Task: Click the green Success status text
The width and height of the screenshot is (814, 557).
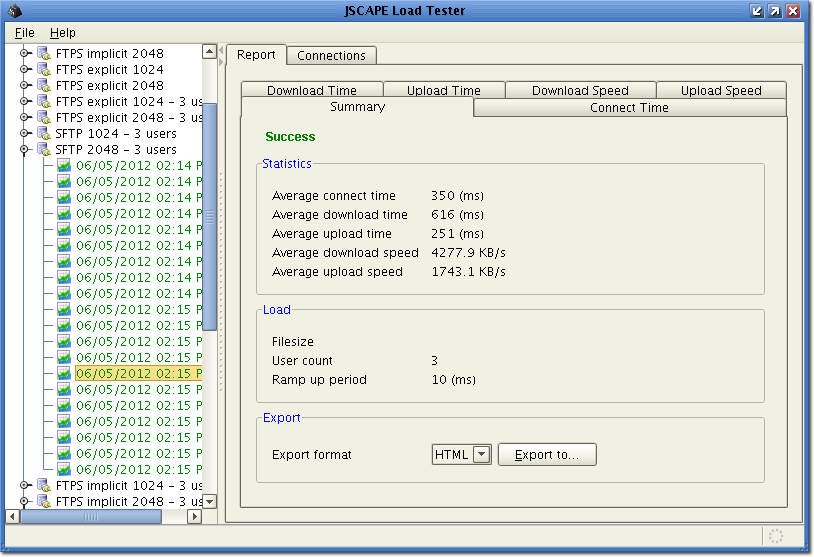Action: pyautogui.click(x=290, y=137)
